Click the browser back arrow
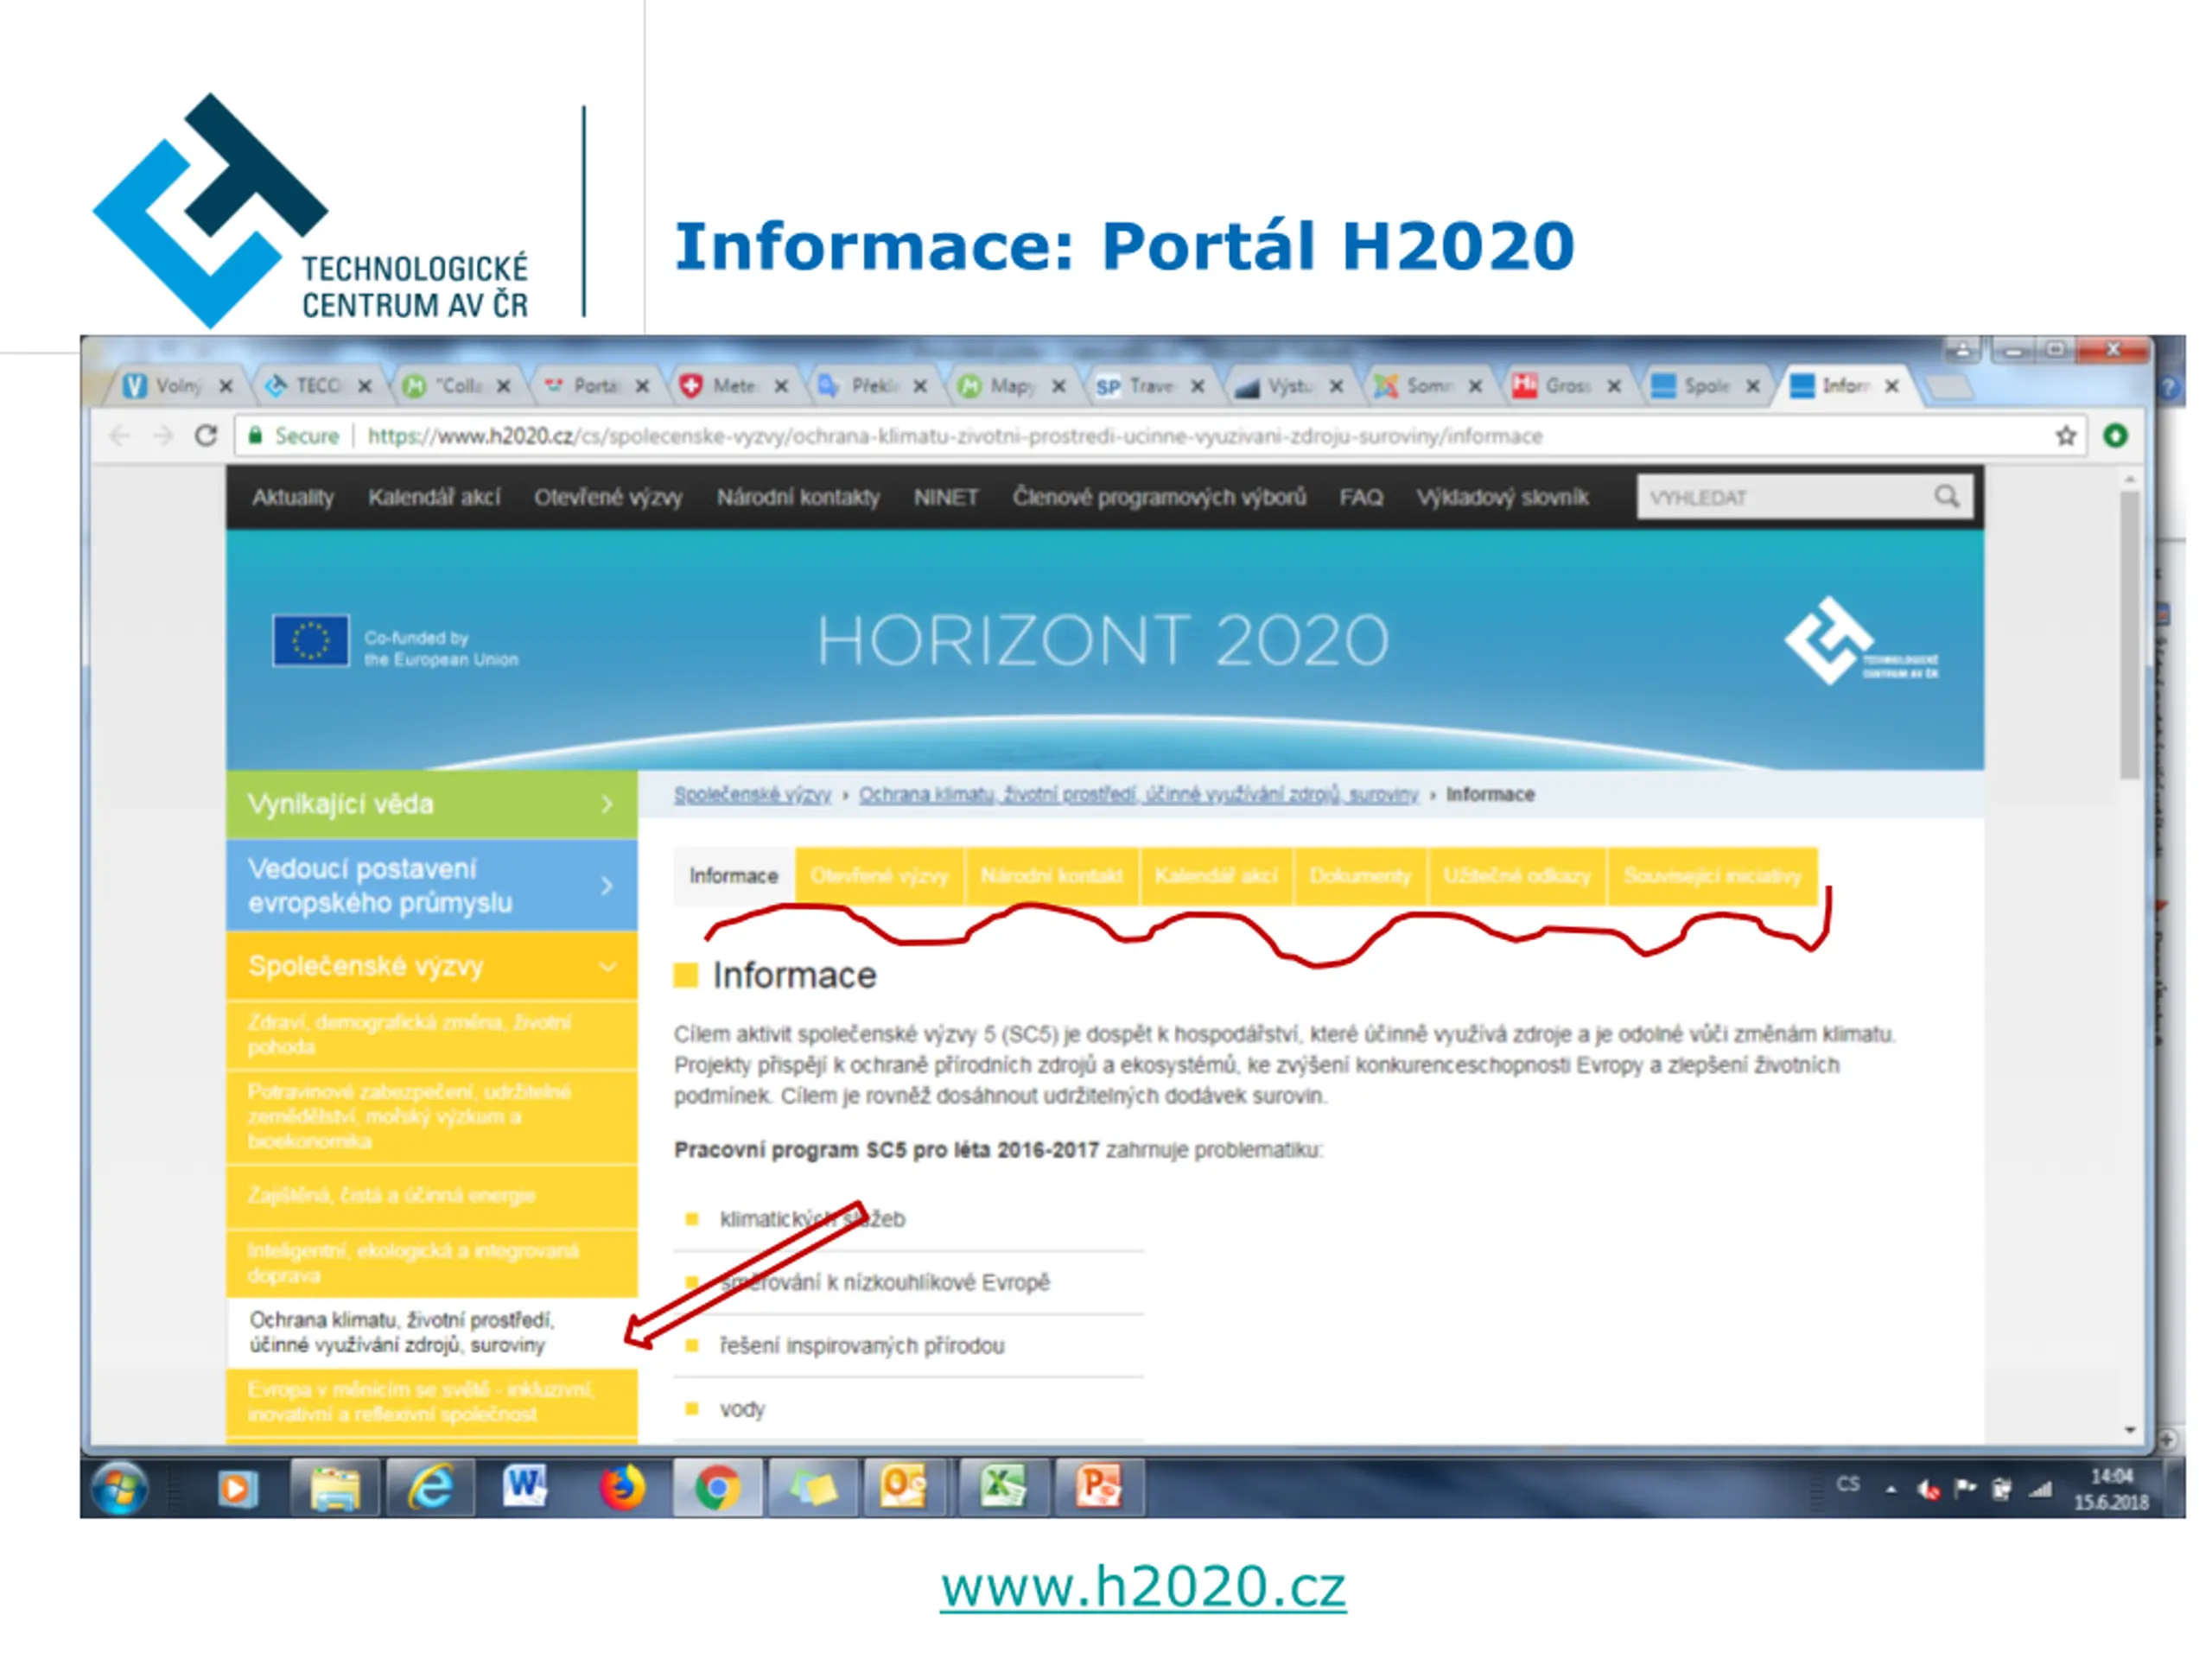The width and height of the screenshot is (2212, 1659). tap(120, 436)
